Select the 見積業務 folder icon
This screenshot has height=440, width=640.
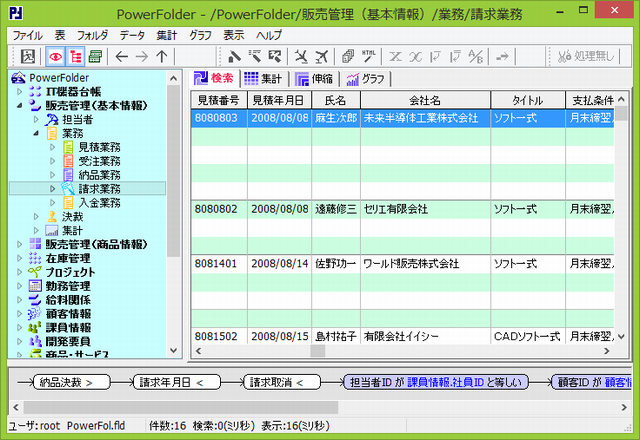tap(68, 147)
